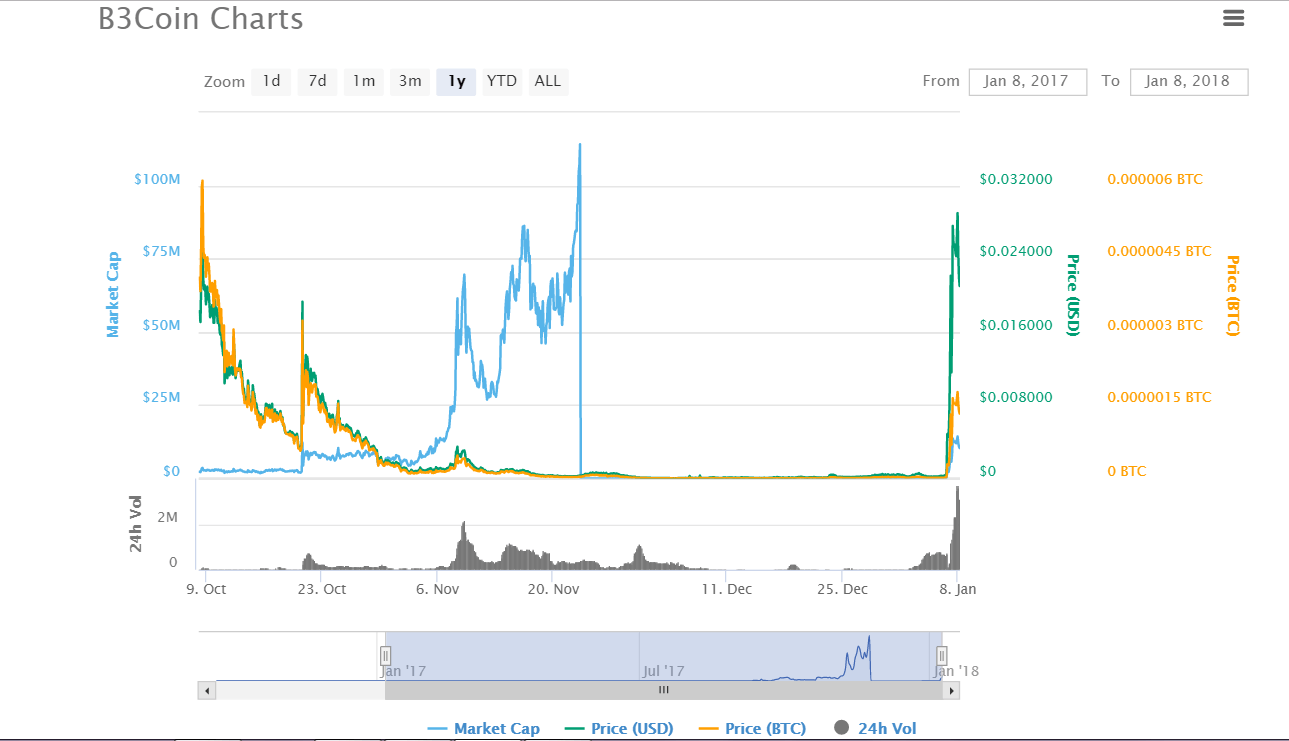Toggle Market Cap series in legend
The width and height of the screenshot is (1289, 741).
coord(484,728)
